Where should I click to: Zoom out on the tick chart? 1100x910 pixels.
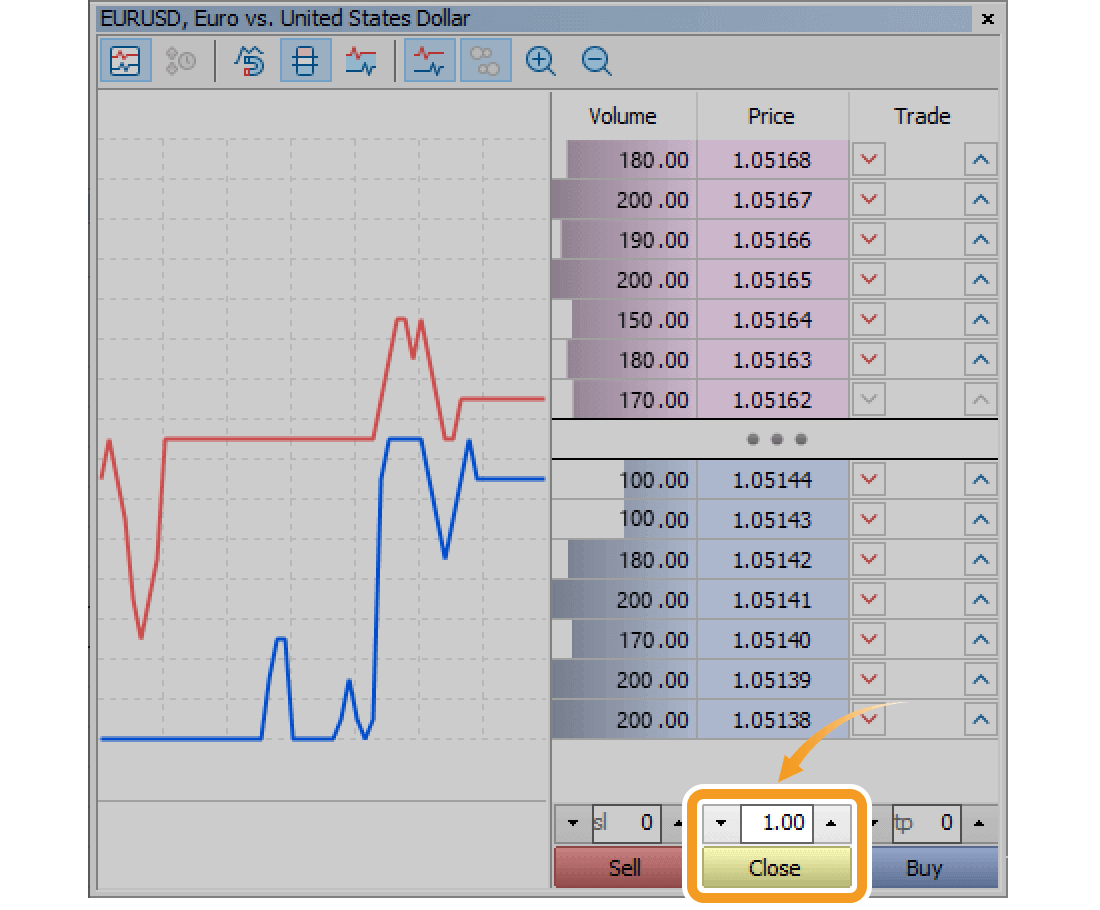pos(596,62)
